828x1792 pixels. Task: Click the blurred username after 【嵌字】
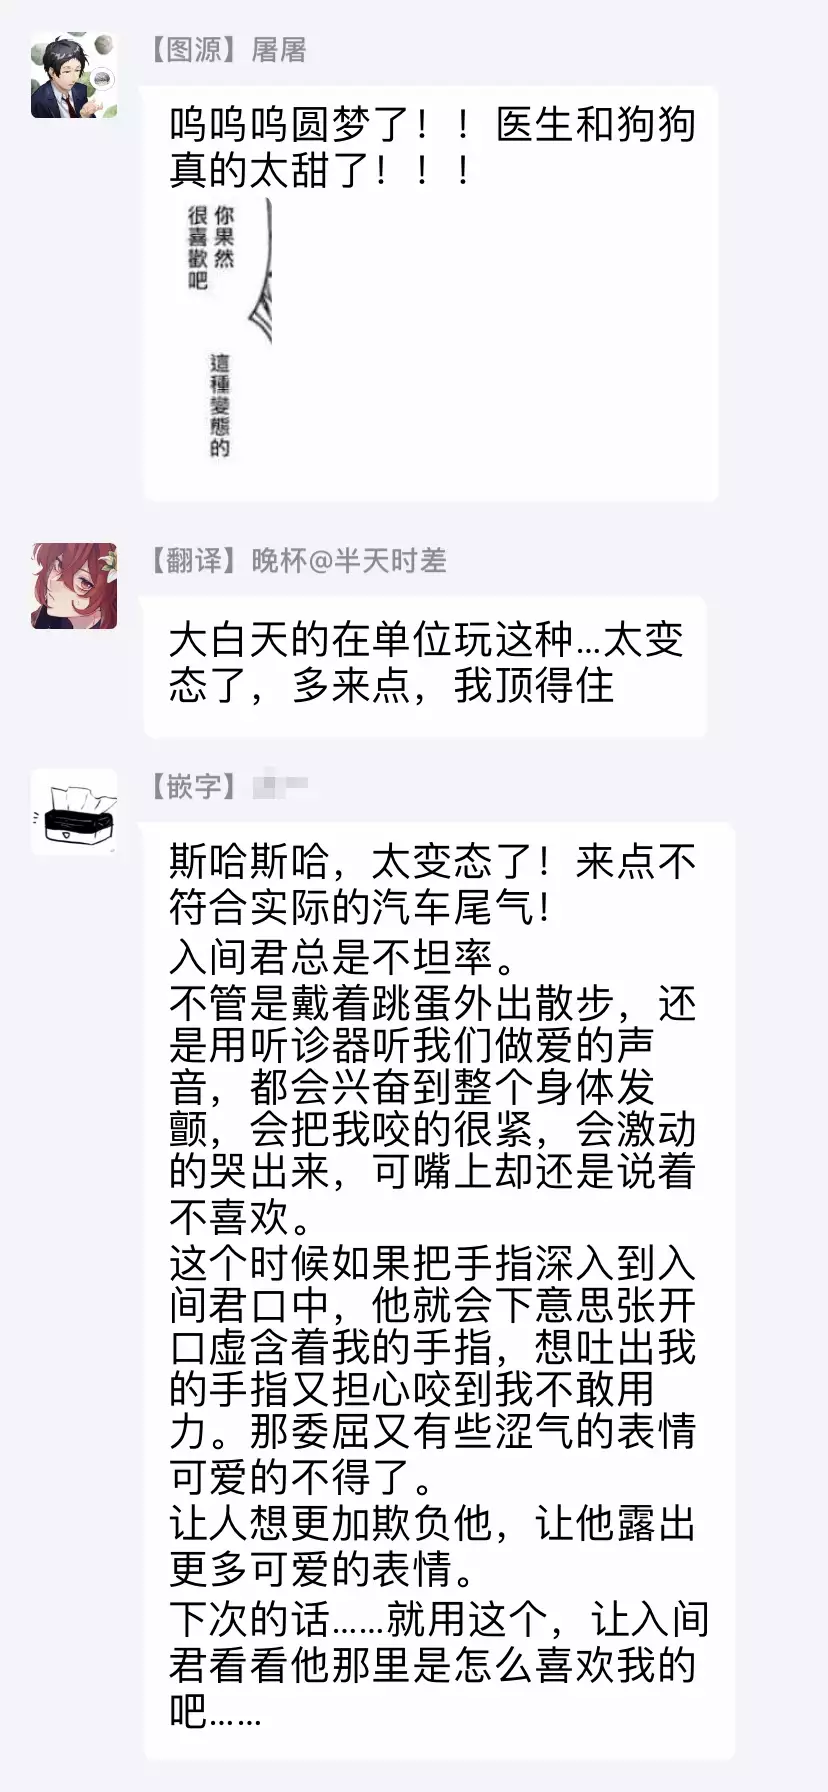280,786
